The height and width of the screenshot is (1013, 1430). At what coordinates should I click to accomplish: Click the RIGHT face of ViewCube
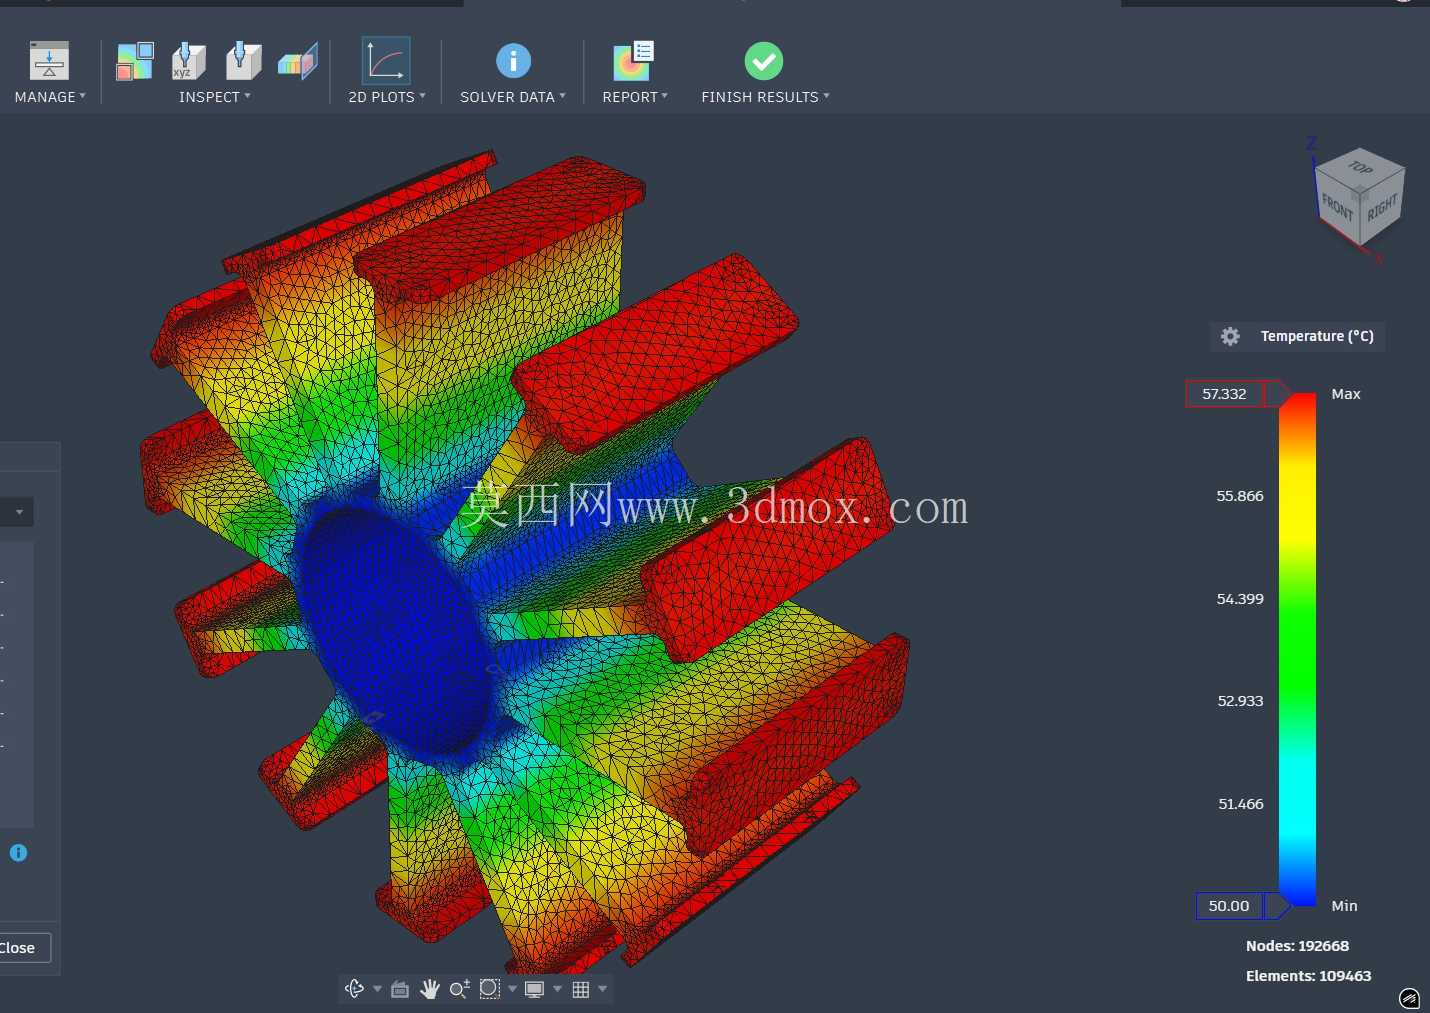[x=1382, y=208]
